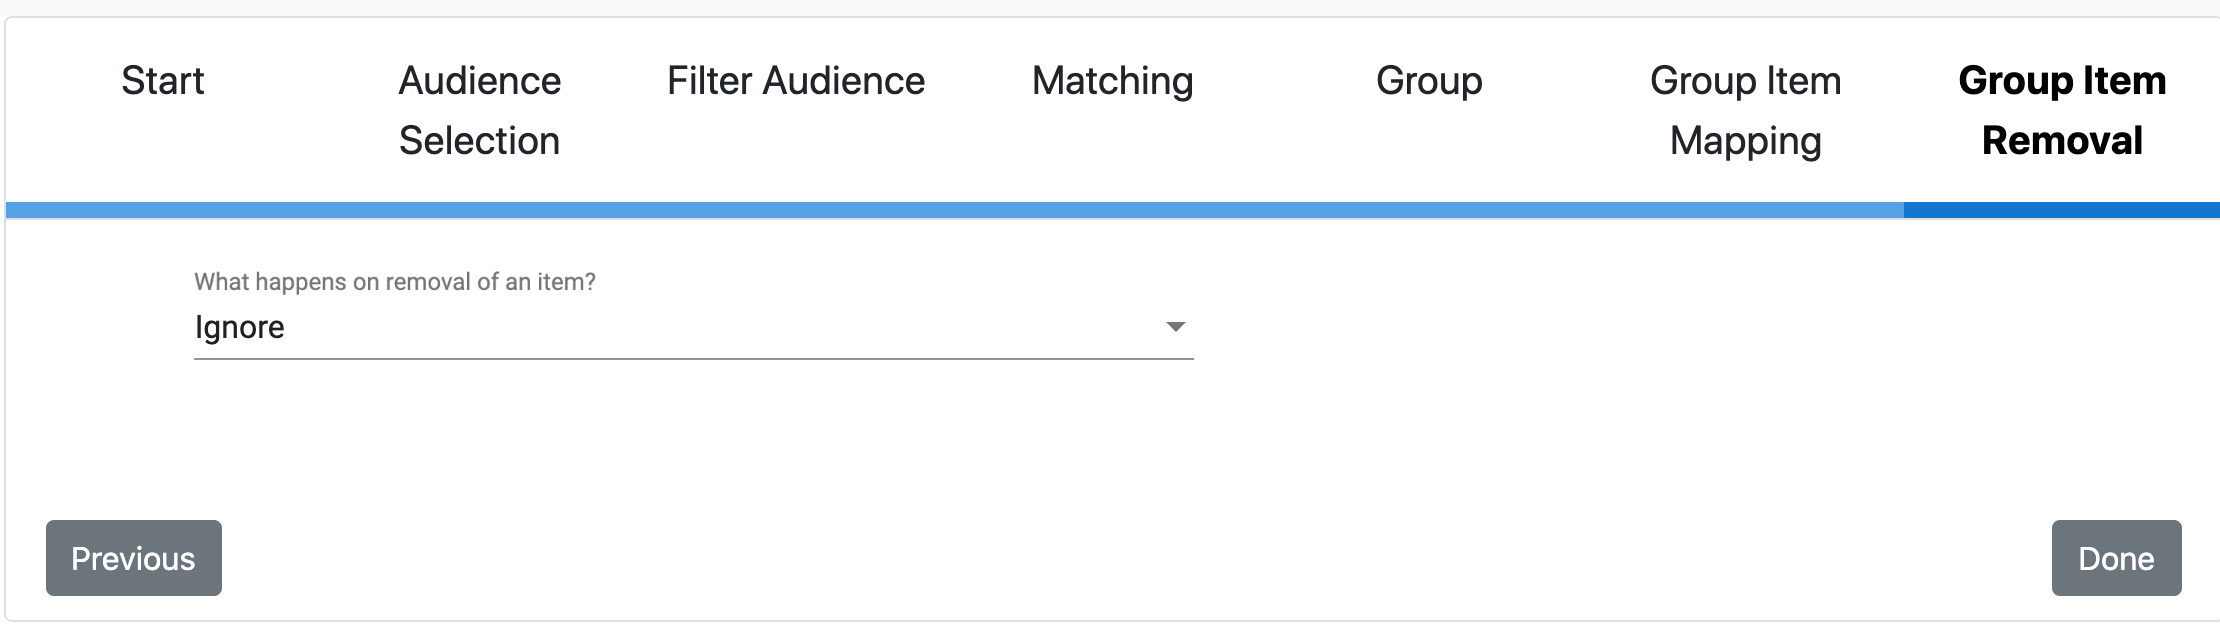Click the 'What happens on removal' label
This screenshot has height=626, width=2220.
(x=395, y=282)
